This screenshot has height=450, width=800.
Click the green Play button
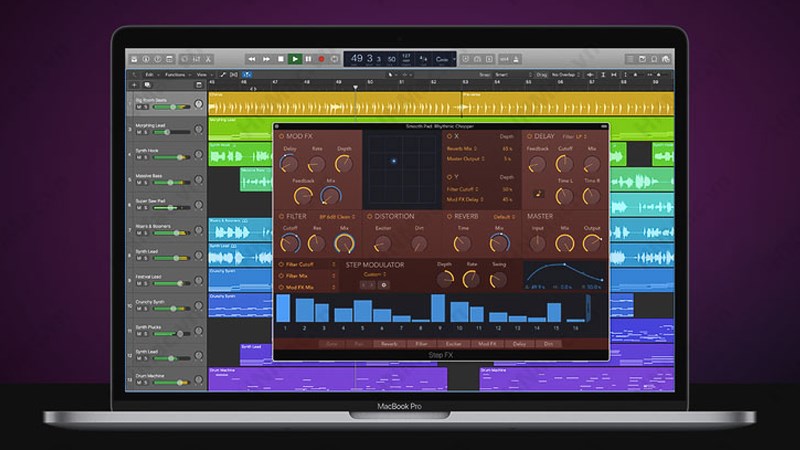[x=294, y=59]
